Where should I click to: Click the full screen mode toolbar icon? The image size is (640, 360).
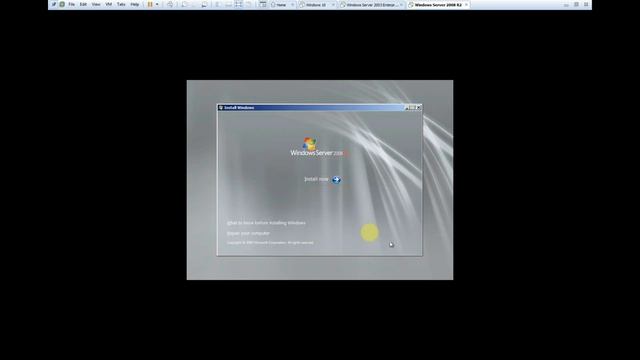(239, 4)
